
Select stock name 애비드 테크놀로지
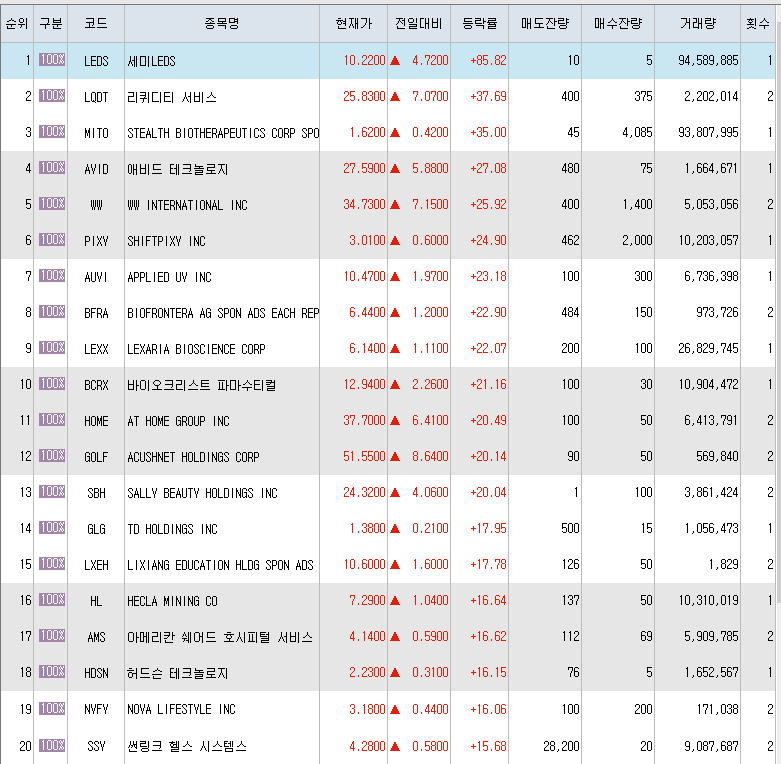pos(177,169)
